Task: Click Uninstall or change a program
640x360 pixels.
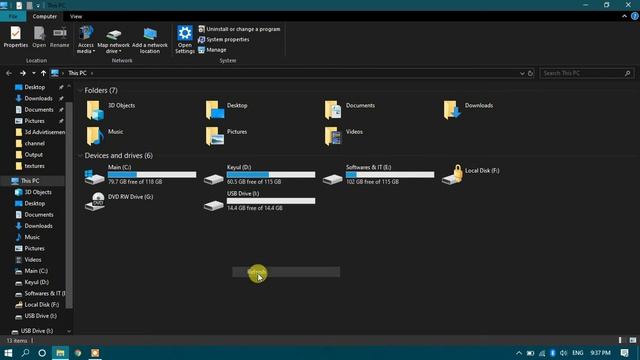Action: click(239, 29)
